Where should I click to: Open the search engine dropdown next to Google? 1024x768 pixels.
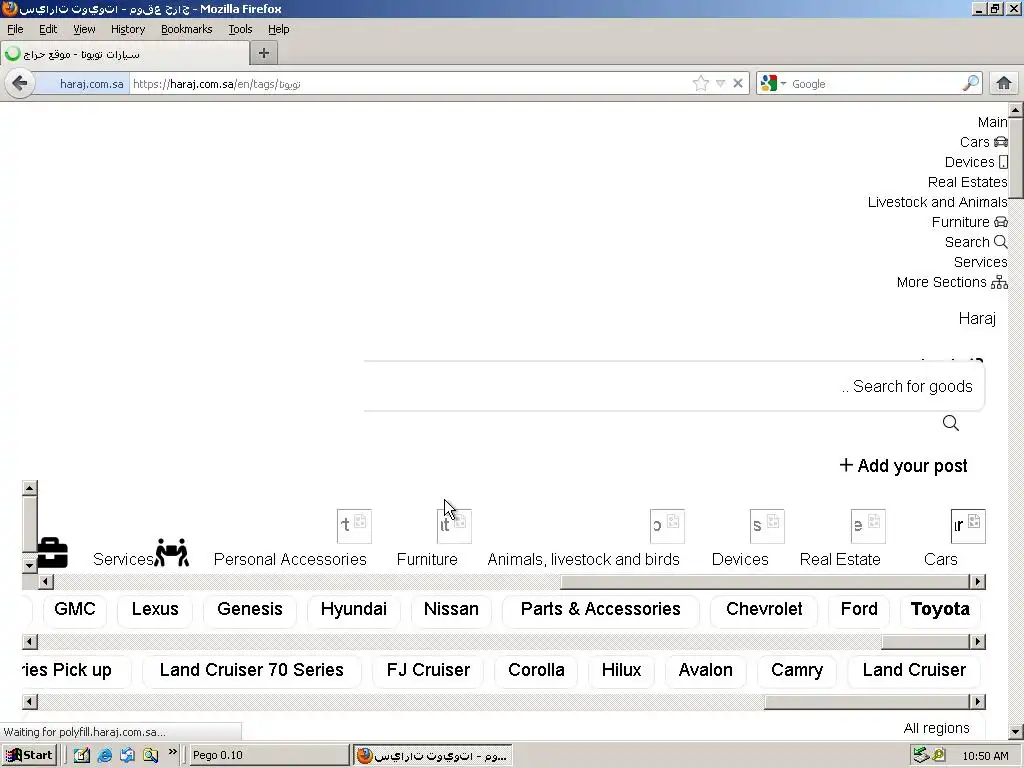pos(783,84)
